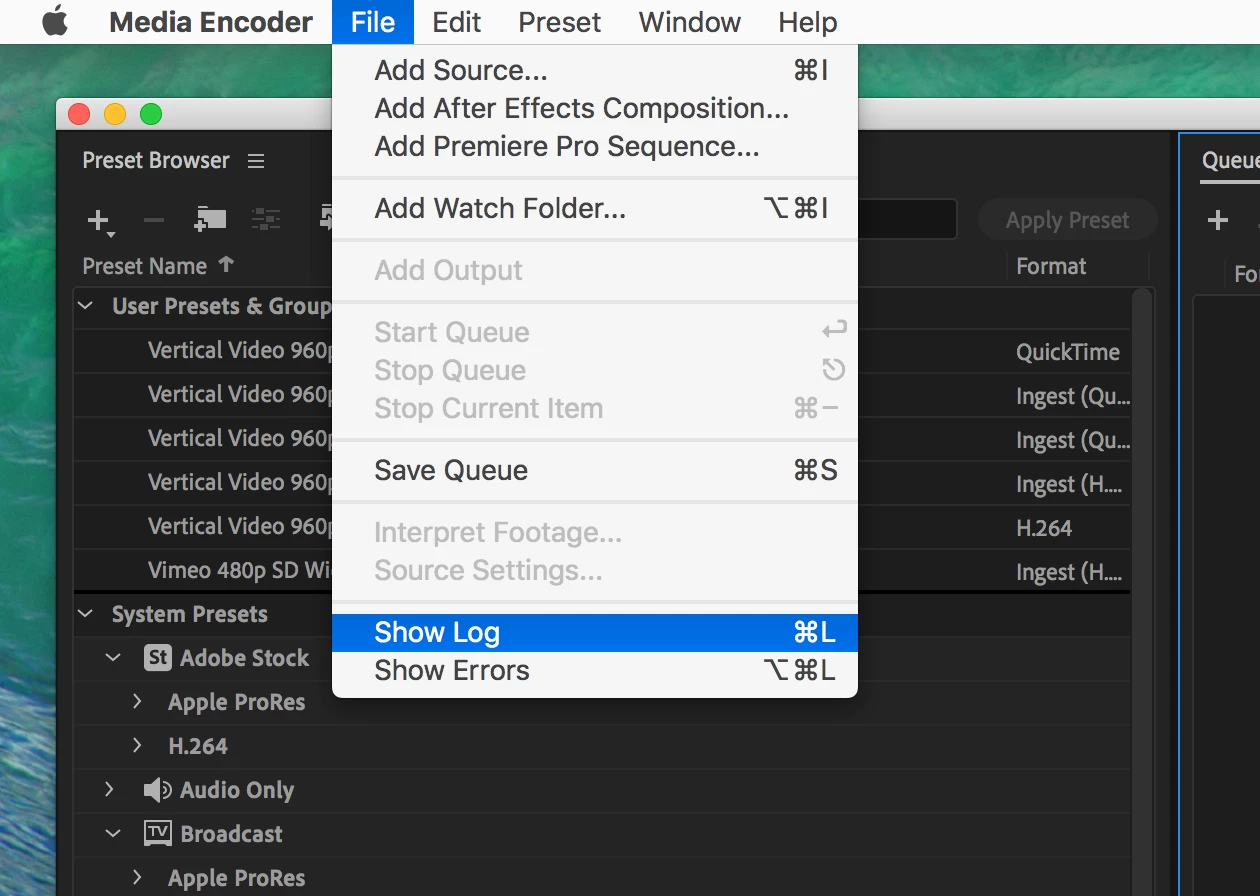This screenshot has width=1260, height=896.
Task: Click the Broadcast TV icon
Action: (x=158, y=834)
